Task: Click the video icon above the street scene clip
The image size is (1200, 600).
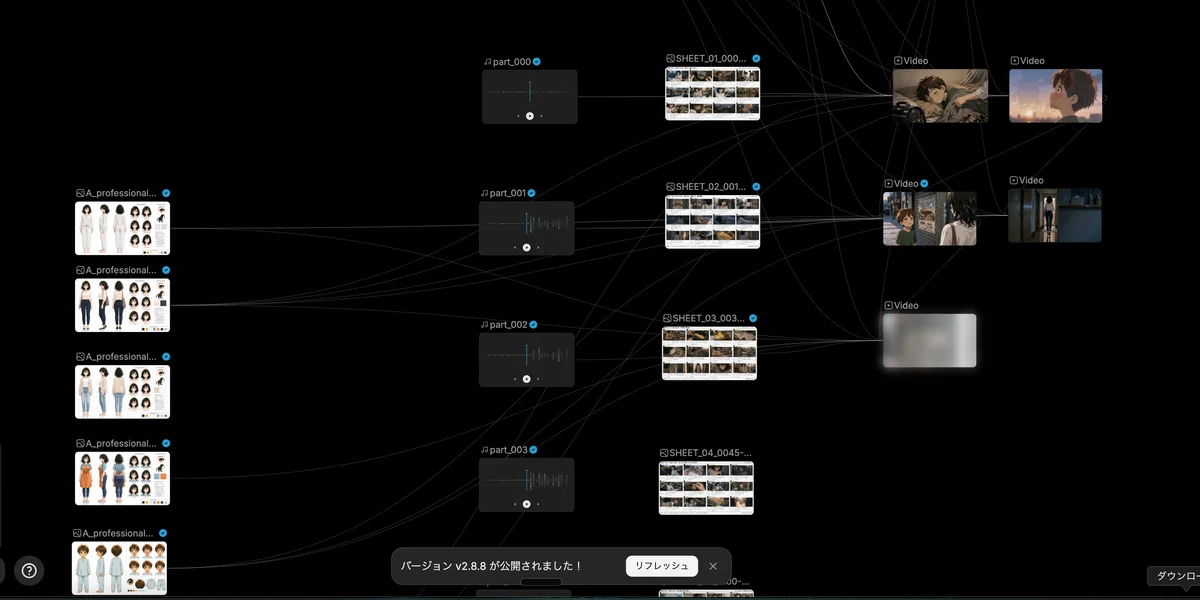Action: [888, 184]
